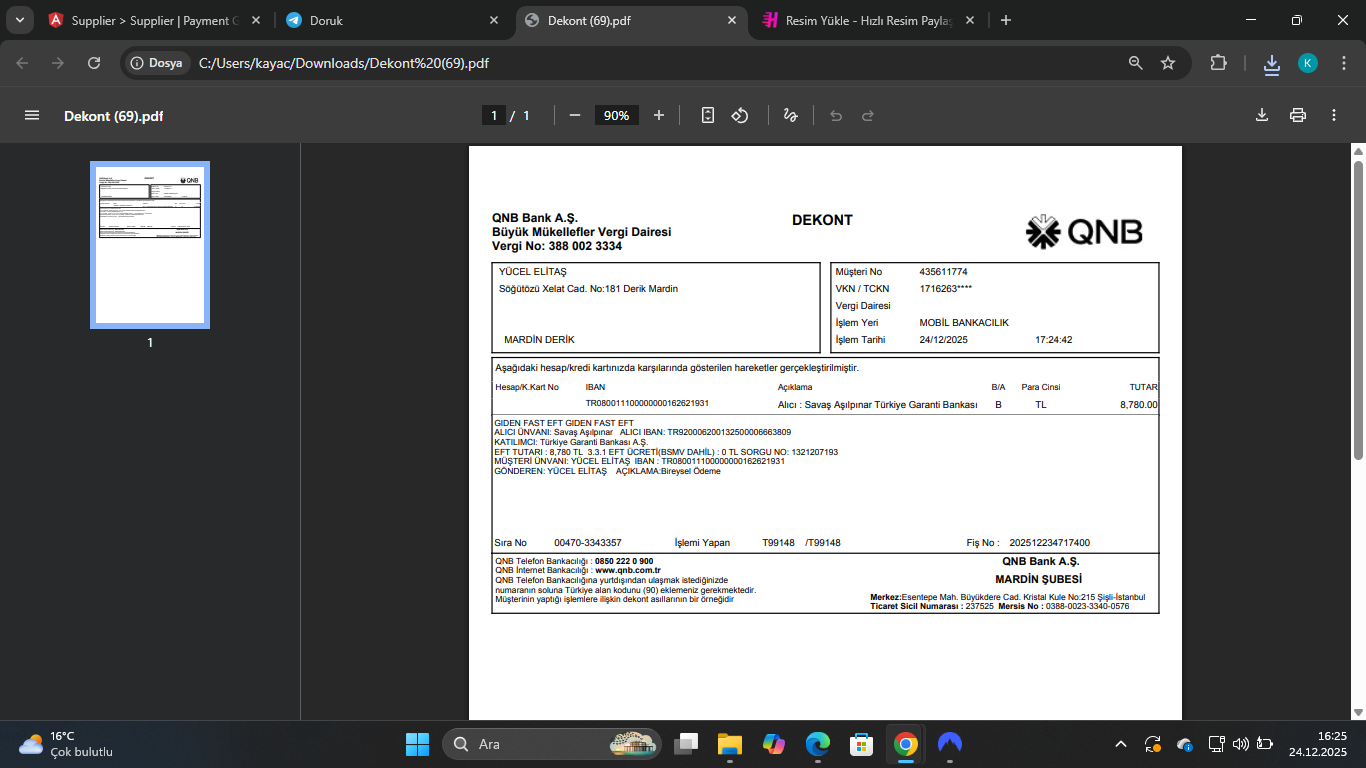This screenshot has height=768, width=1366.
Task: Download the PDF from viewer toolbar
Action: (x=1262, y=115)
